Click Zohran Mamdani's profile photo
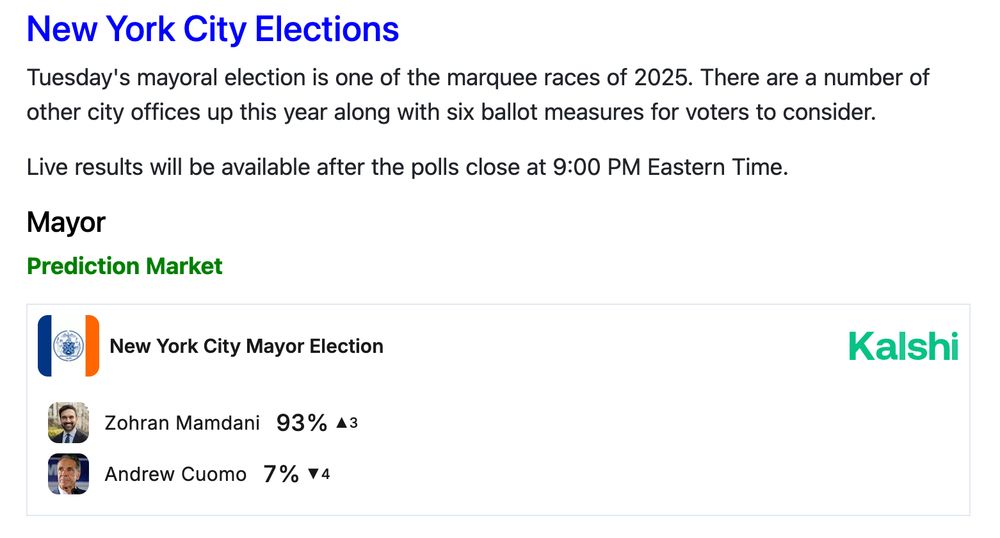The width and height of the screenshot is (1000, 538). pos(68,423)
